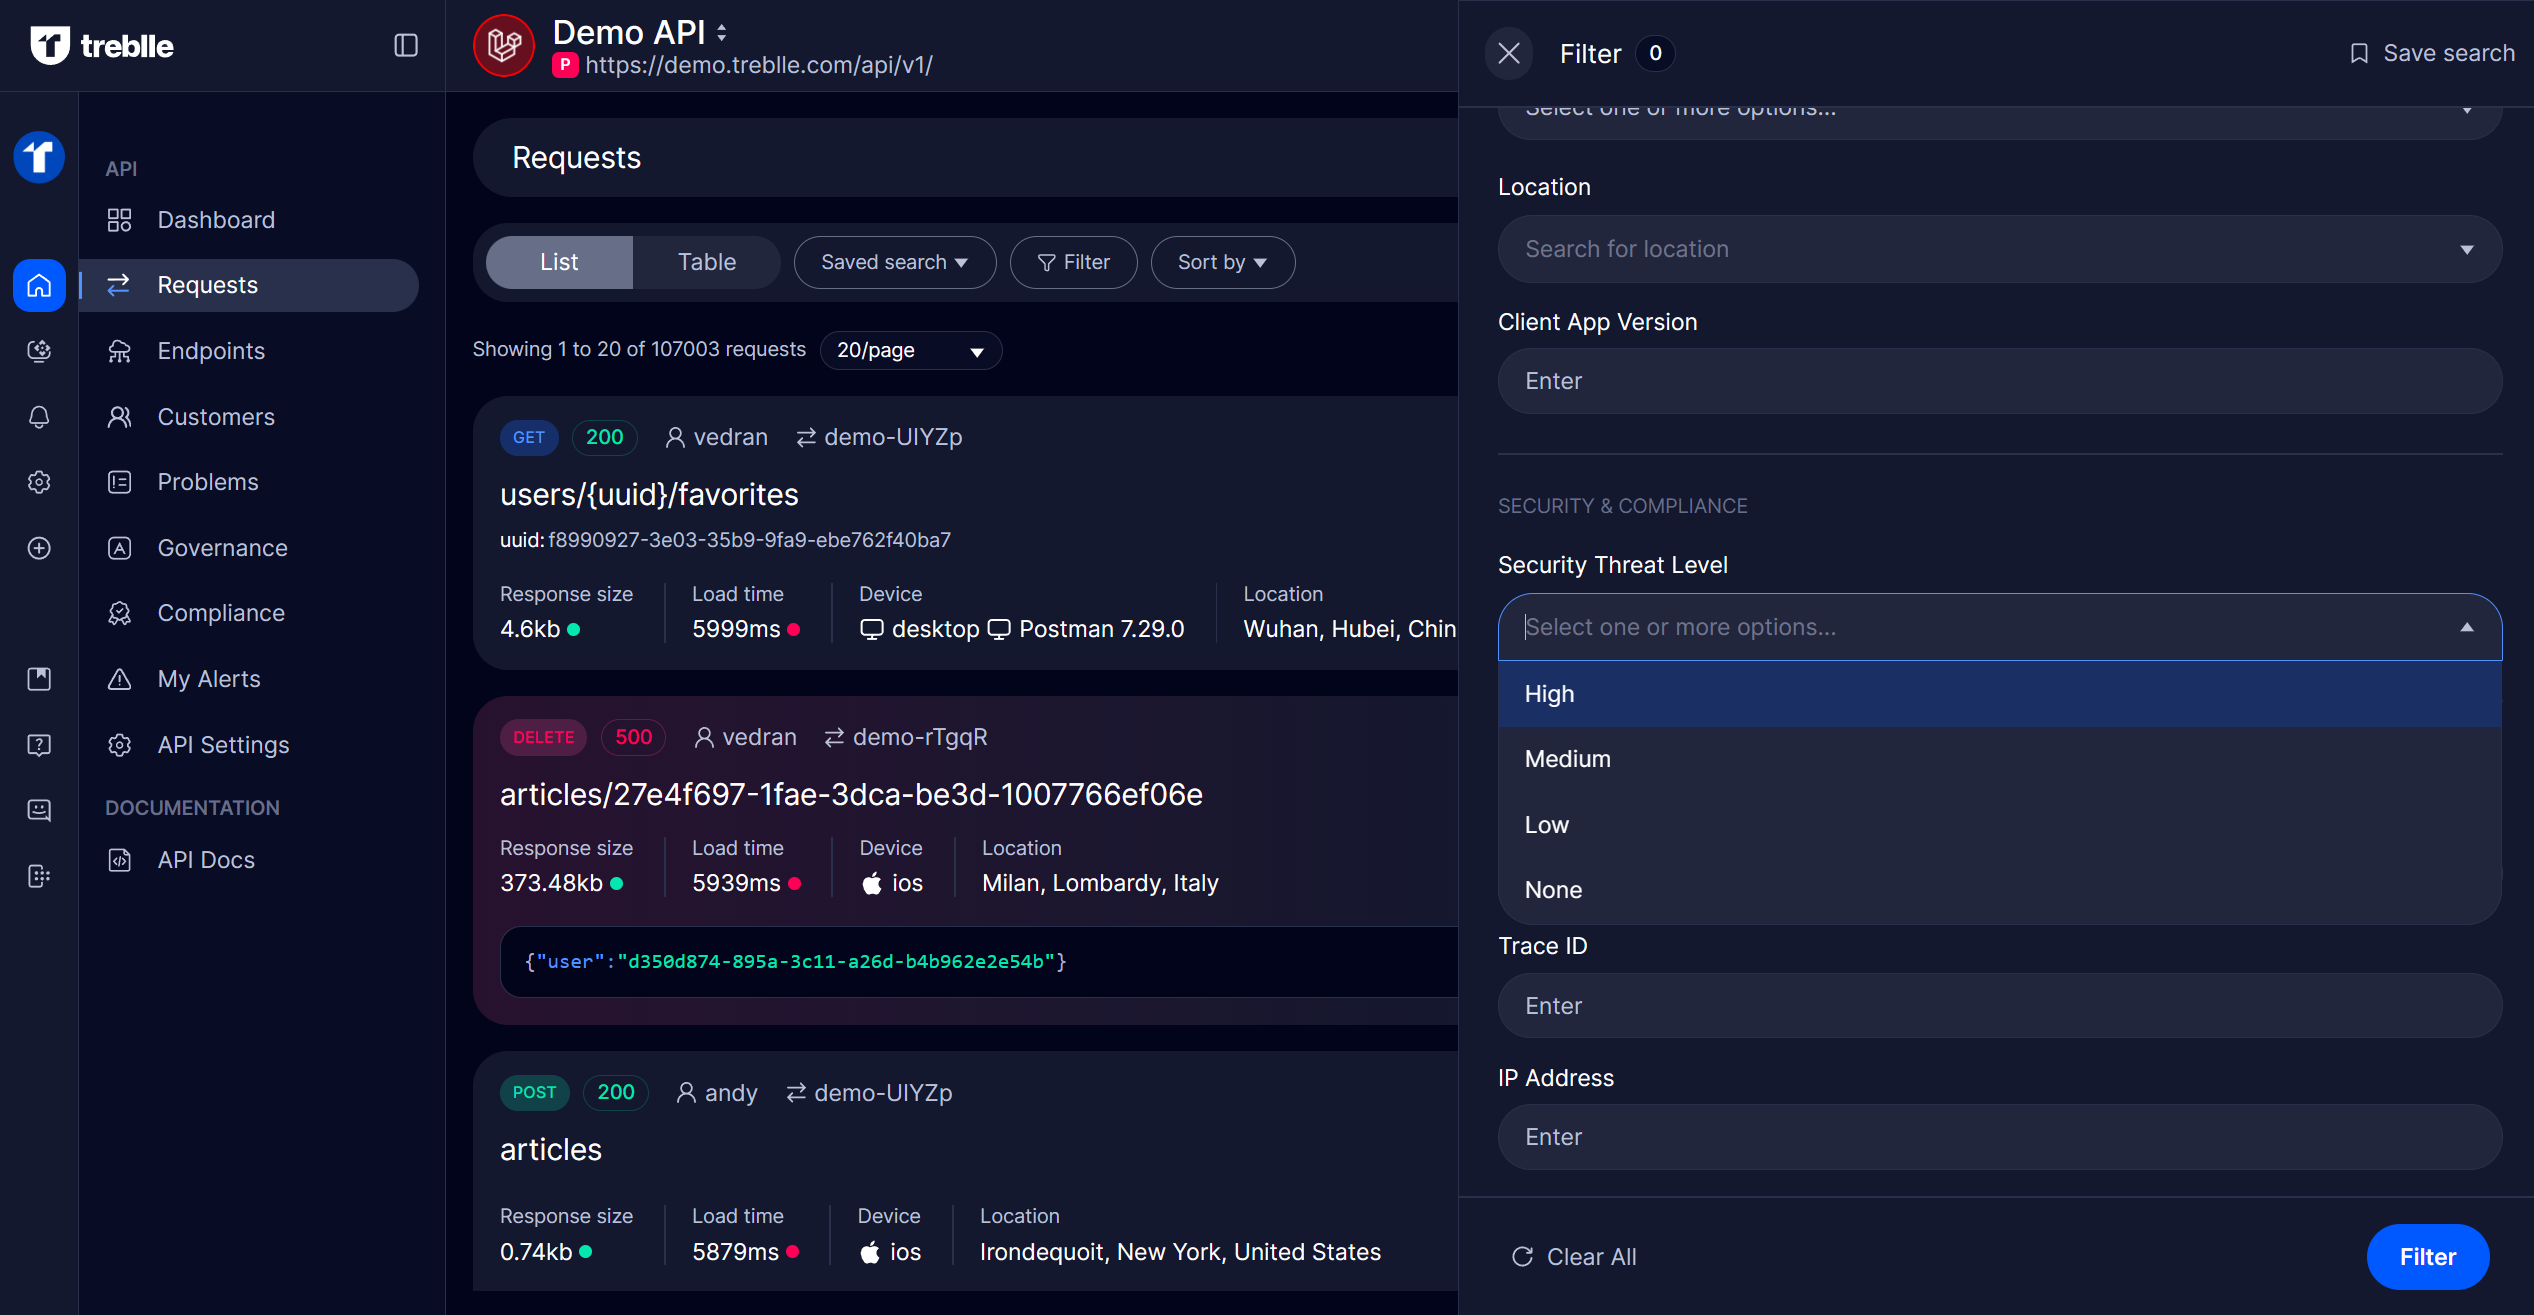Click the Demo API Laravel logo
The width and height of the screenshot is (2534, 1315).
pos(504,46)
